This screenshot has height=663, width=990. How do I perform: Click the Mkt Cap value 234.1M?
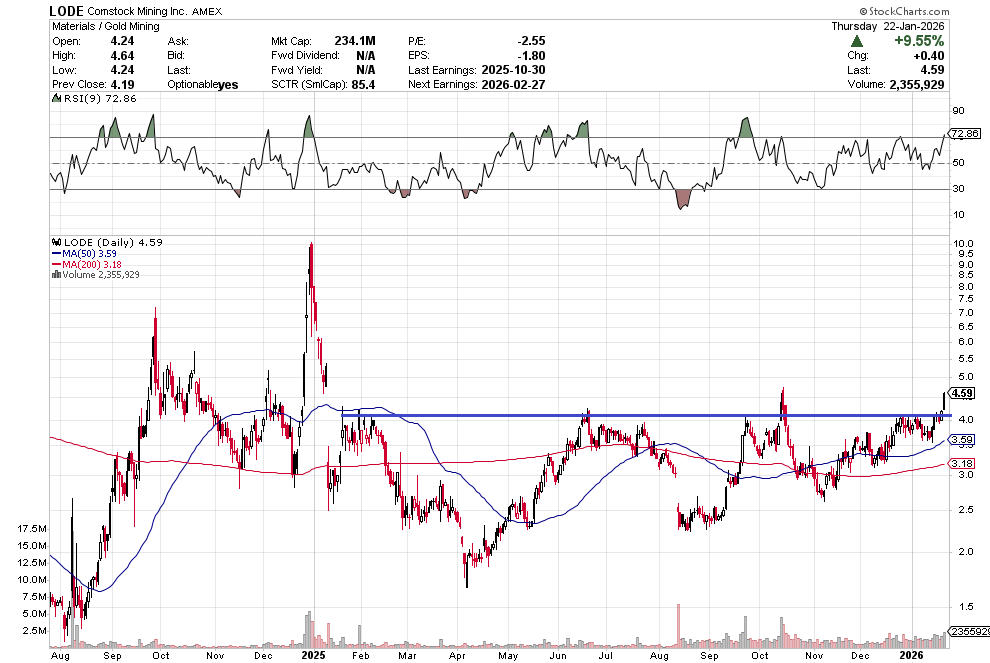coord(355,41)
